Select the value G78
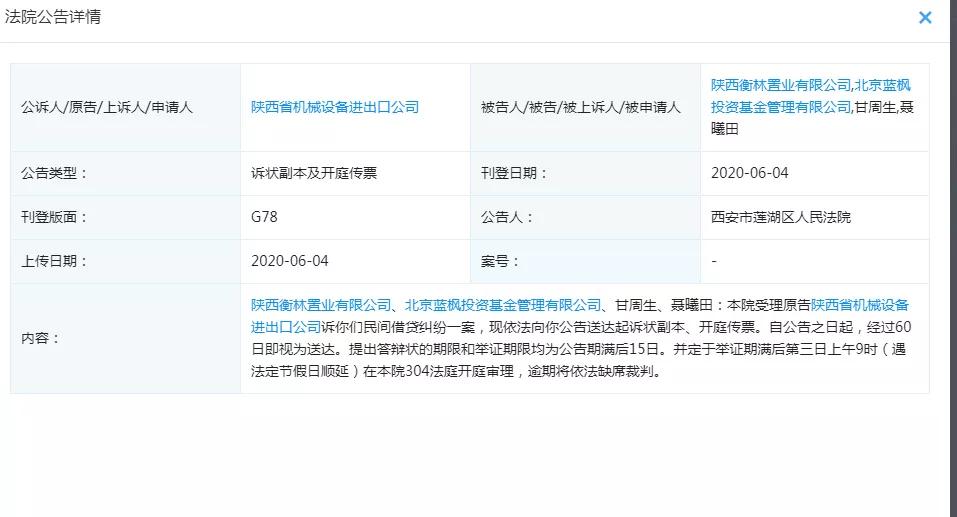The height and width of the screenshot is (517, 957). (264, 217)
